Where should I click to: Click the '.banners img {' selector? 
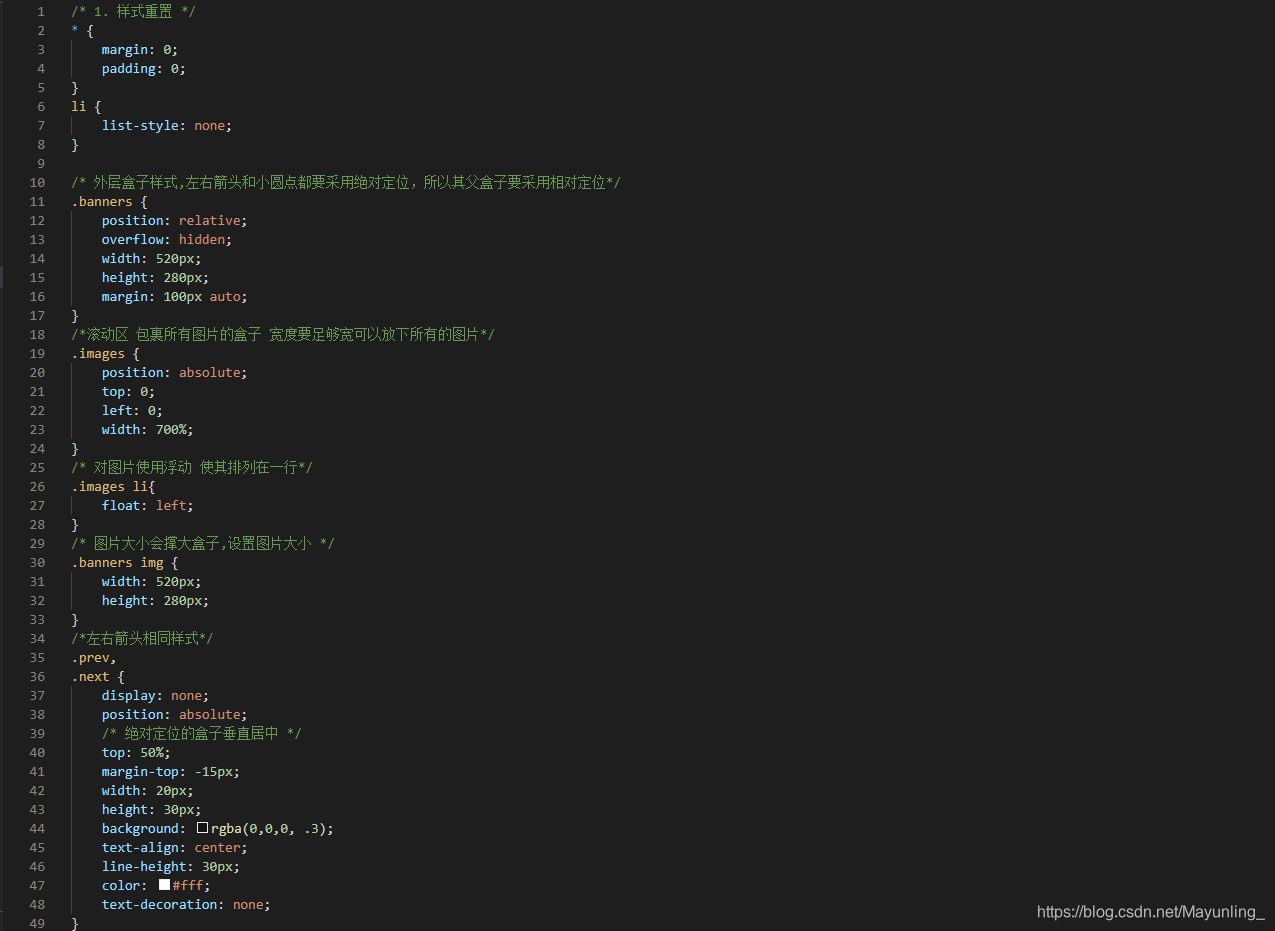(125, 562)
